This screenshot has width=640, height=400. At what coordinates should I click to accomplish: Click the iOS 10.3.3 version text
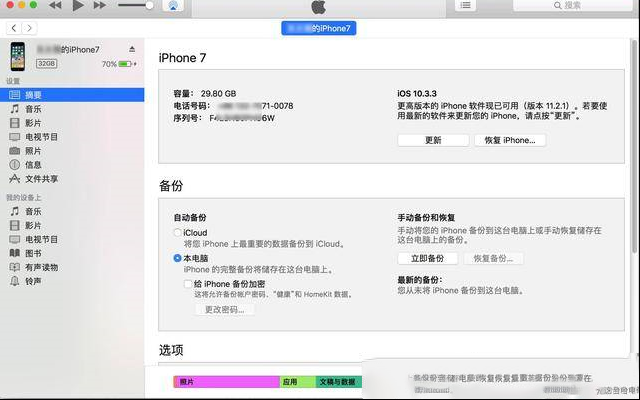pyautogui.click(x=417, y=93)
